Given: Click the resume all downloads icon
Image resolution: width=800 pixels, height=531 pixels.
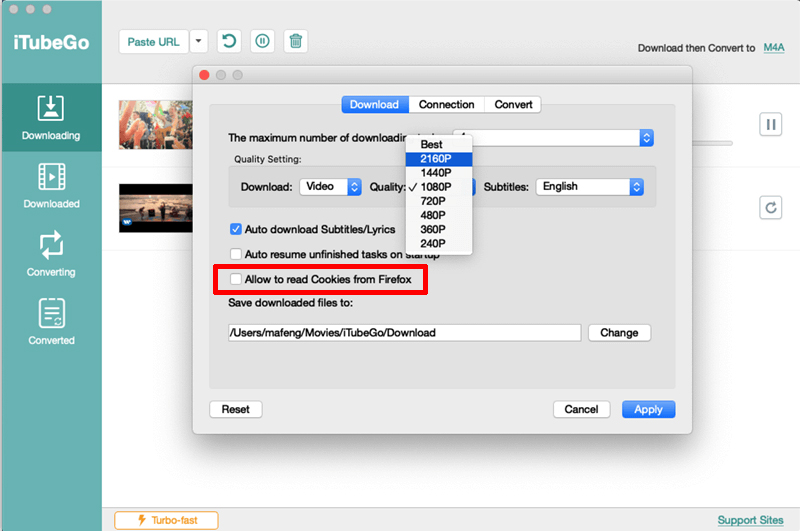Looking at the screenshot, I should click(229, 41).
